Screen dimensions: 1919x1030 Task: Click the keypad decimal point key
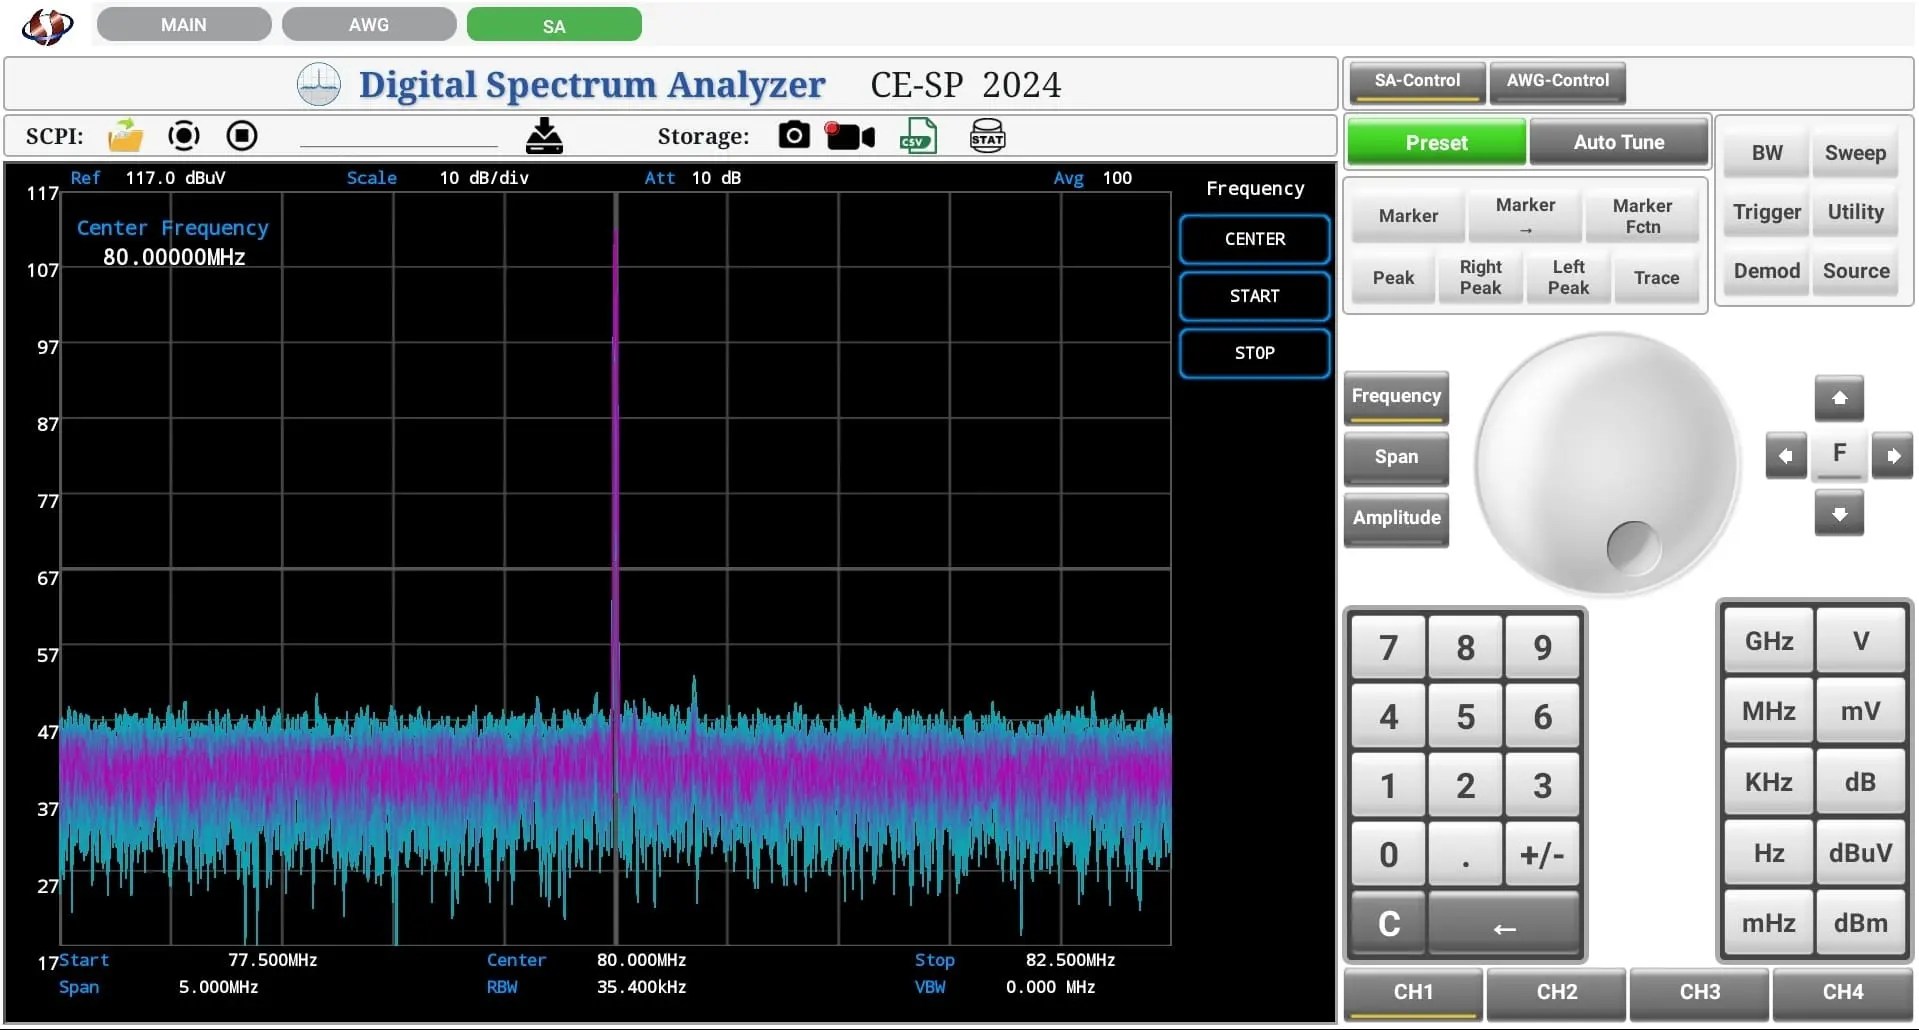point(1465,855)
